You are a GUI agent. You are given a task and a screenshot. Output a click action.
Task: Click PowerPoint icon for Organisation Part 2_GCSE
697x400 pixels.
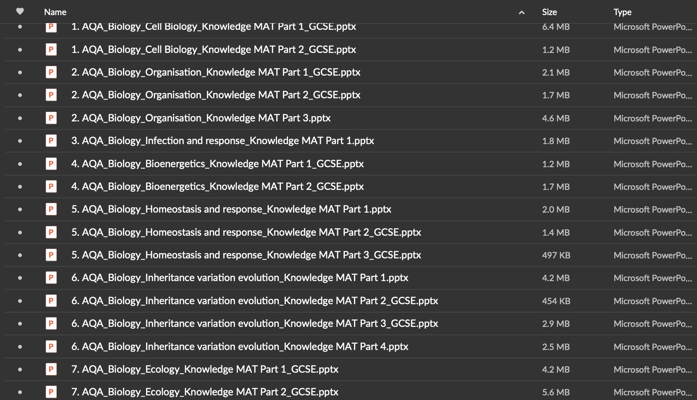coord(51,95)
